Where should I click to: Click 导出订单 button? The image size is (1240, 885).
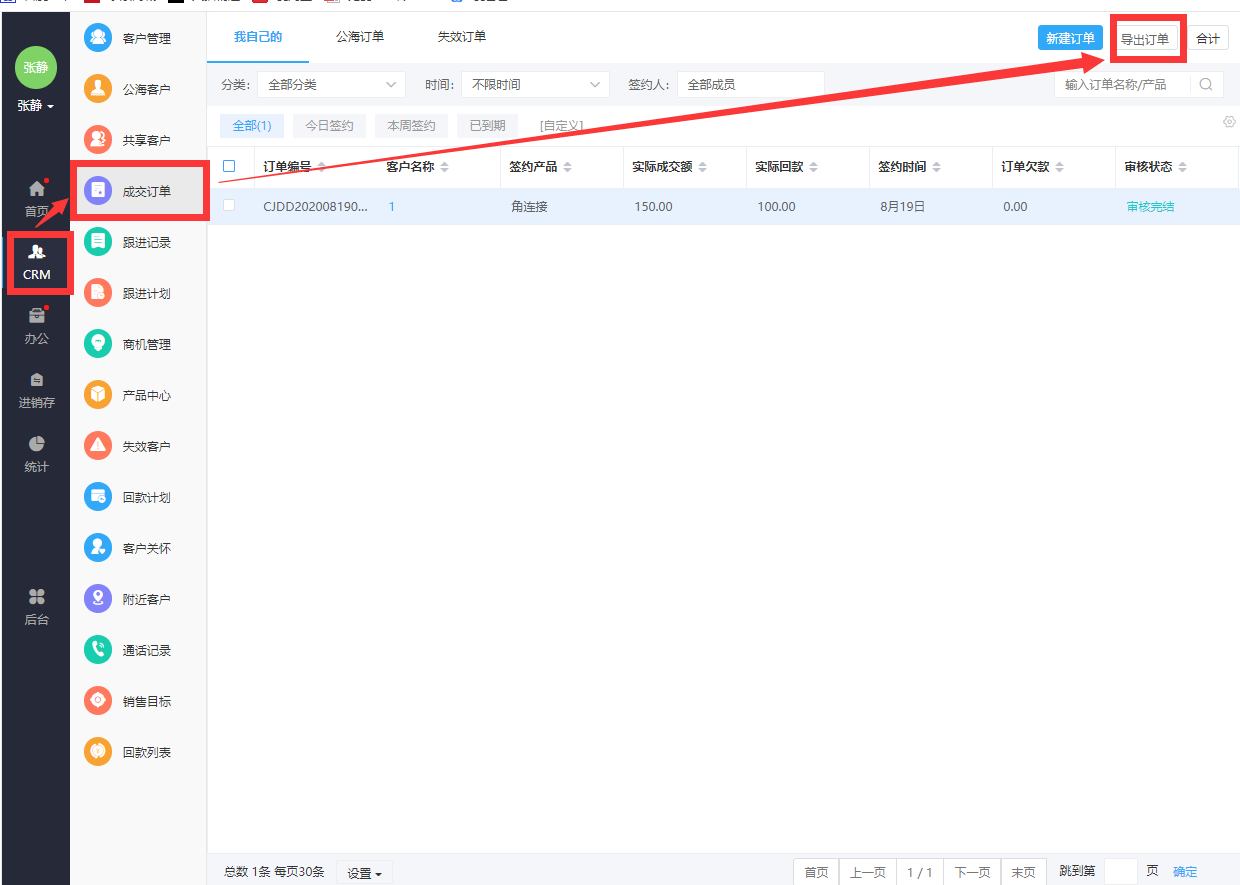pyautogui.click(x=1145, y=39)
